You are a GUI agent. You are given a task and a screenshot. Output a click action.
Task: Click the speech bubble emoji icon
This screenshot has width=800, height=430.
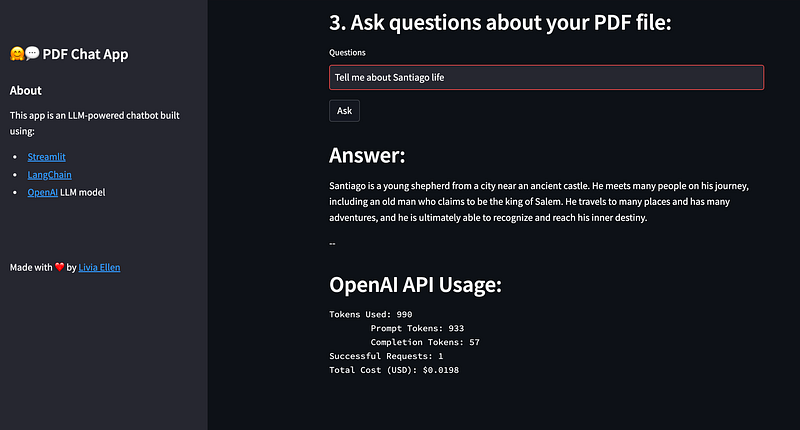32,53
